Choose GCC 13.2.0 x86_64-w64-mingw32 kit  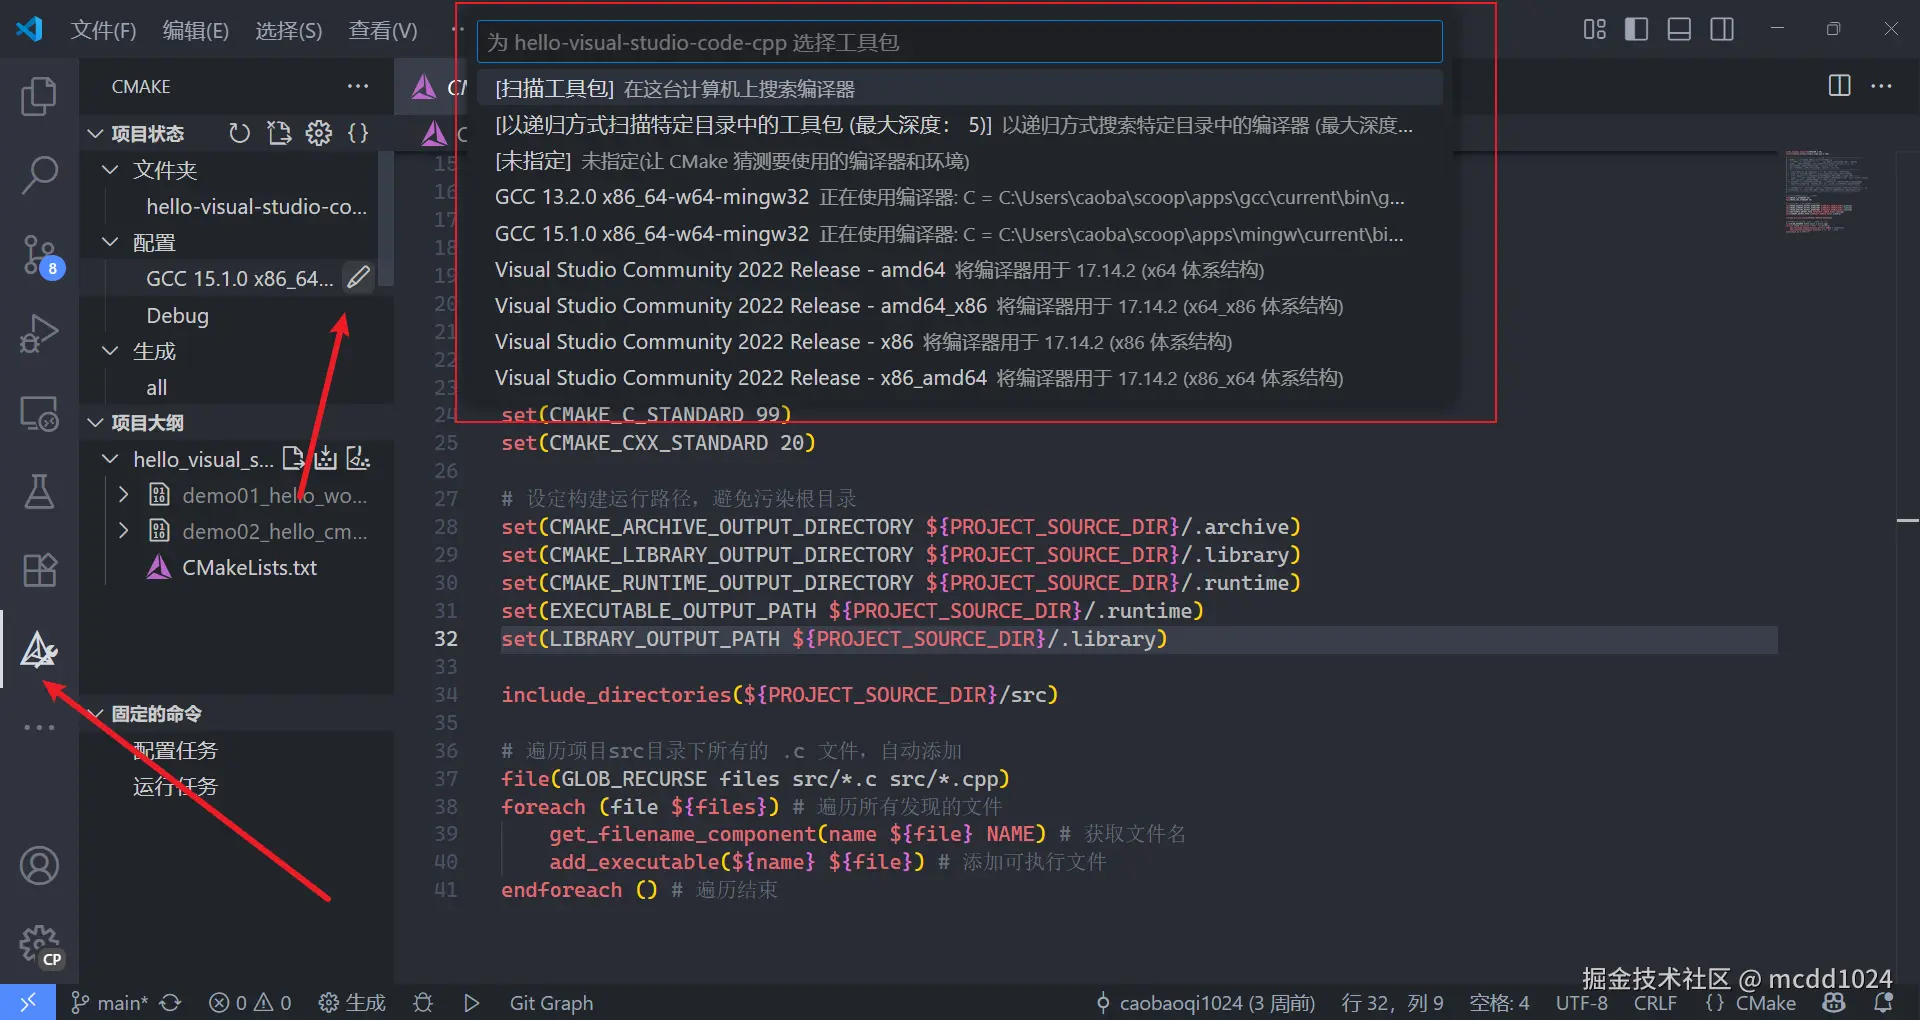pyautogui.click(x=960, y=197)
